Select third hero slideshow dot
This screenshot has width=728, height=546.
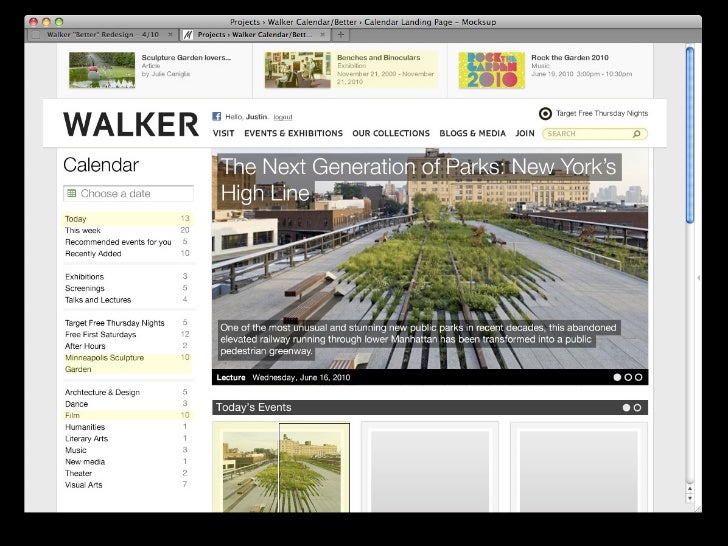coord(639,377)
